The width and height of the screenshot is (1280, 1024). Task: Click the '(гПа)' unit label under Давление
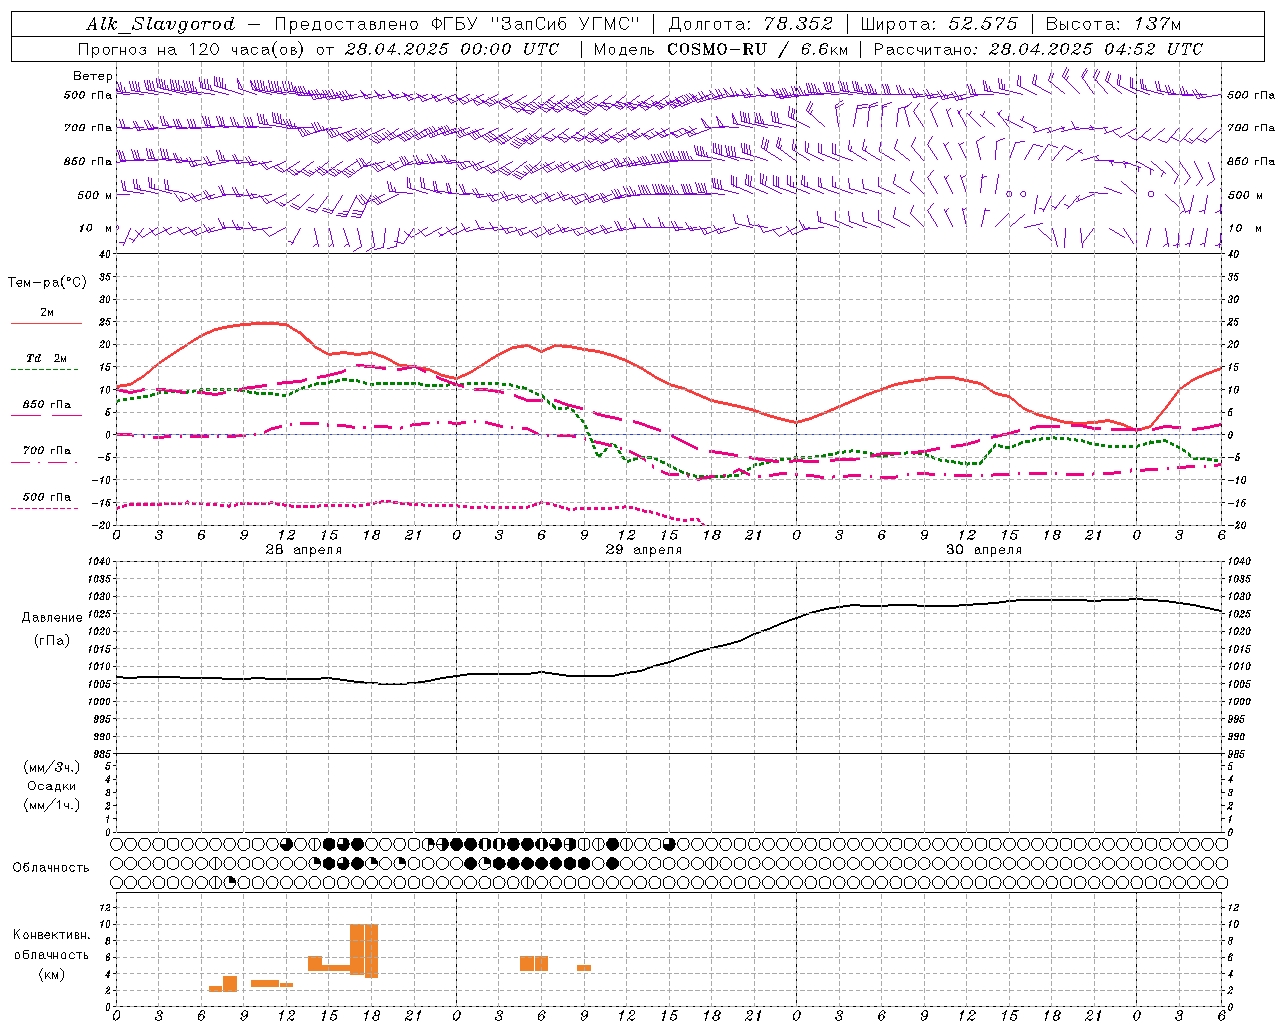(52, 641)
